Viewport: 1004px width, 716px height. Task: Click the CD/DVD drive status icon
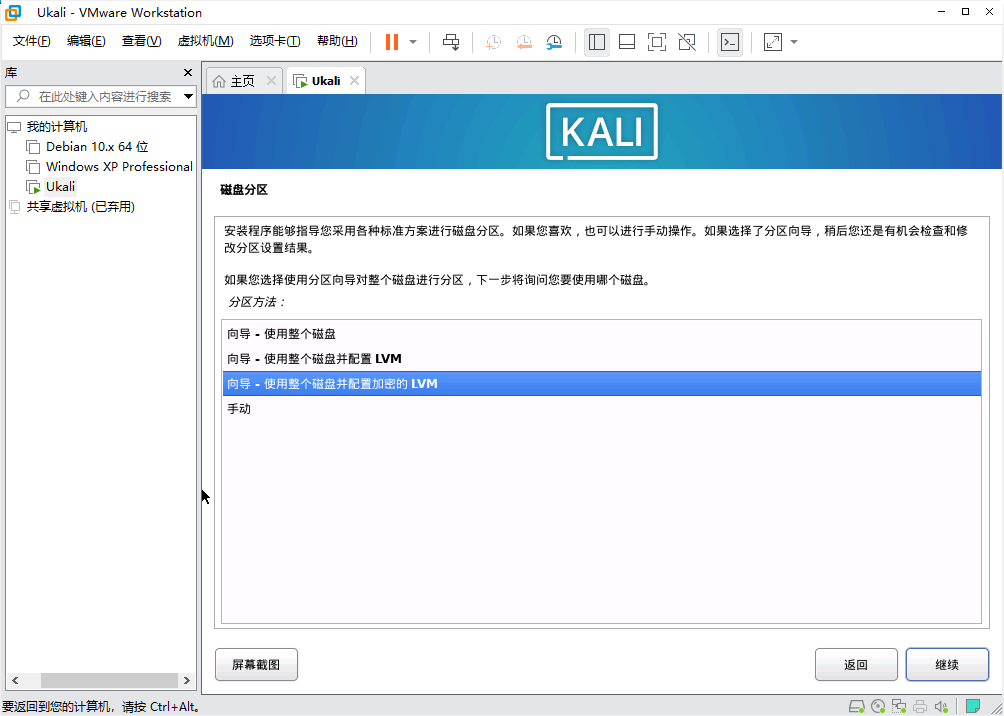point(878,706)
